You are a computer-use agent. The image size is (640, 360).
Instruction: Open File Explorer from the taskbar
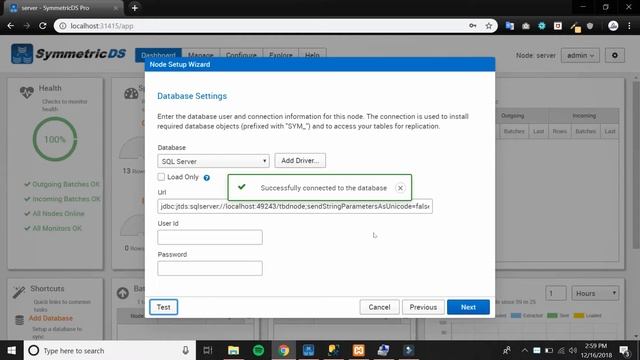point(233,350)
